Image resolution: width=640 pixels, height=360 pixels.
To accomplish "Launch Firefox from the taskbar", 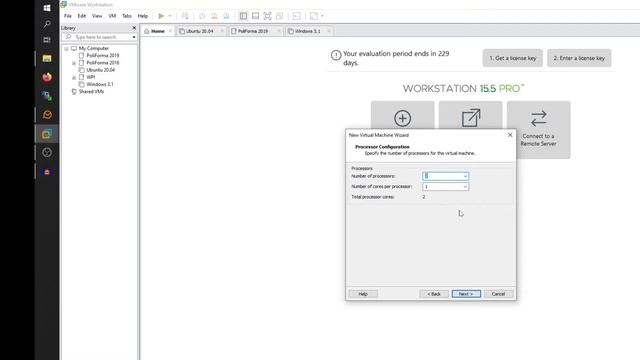I will (47, 77).
